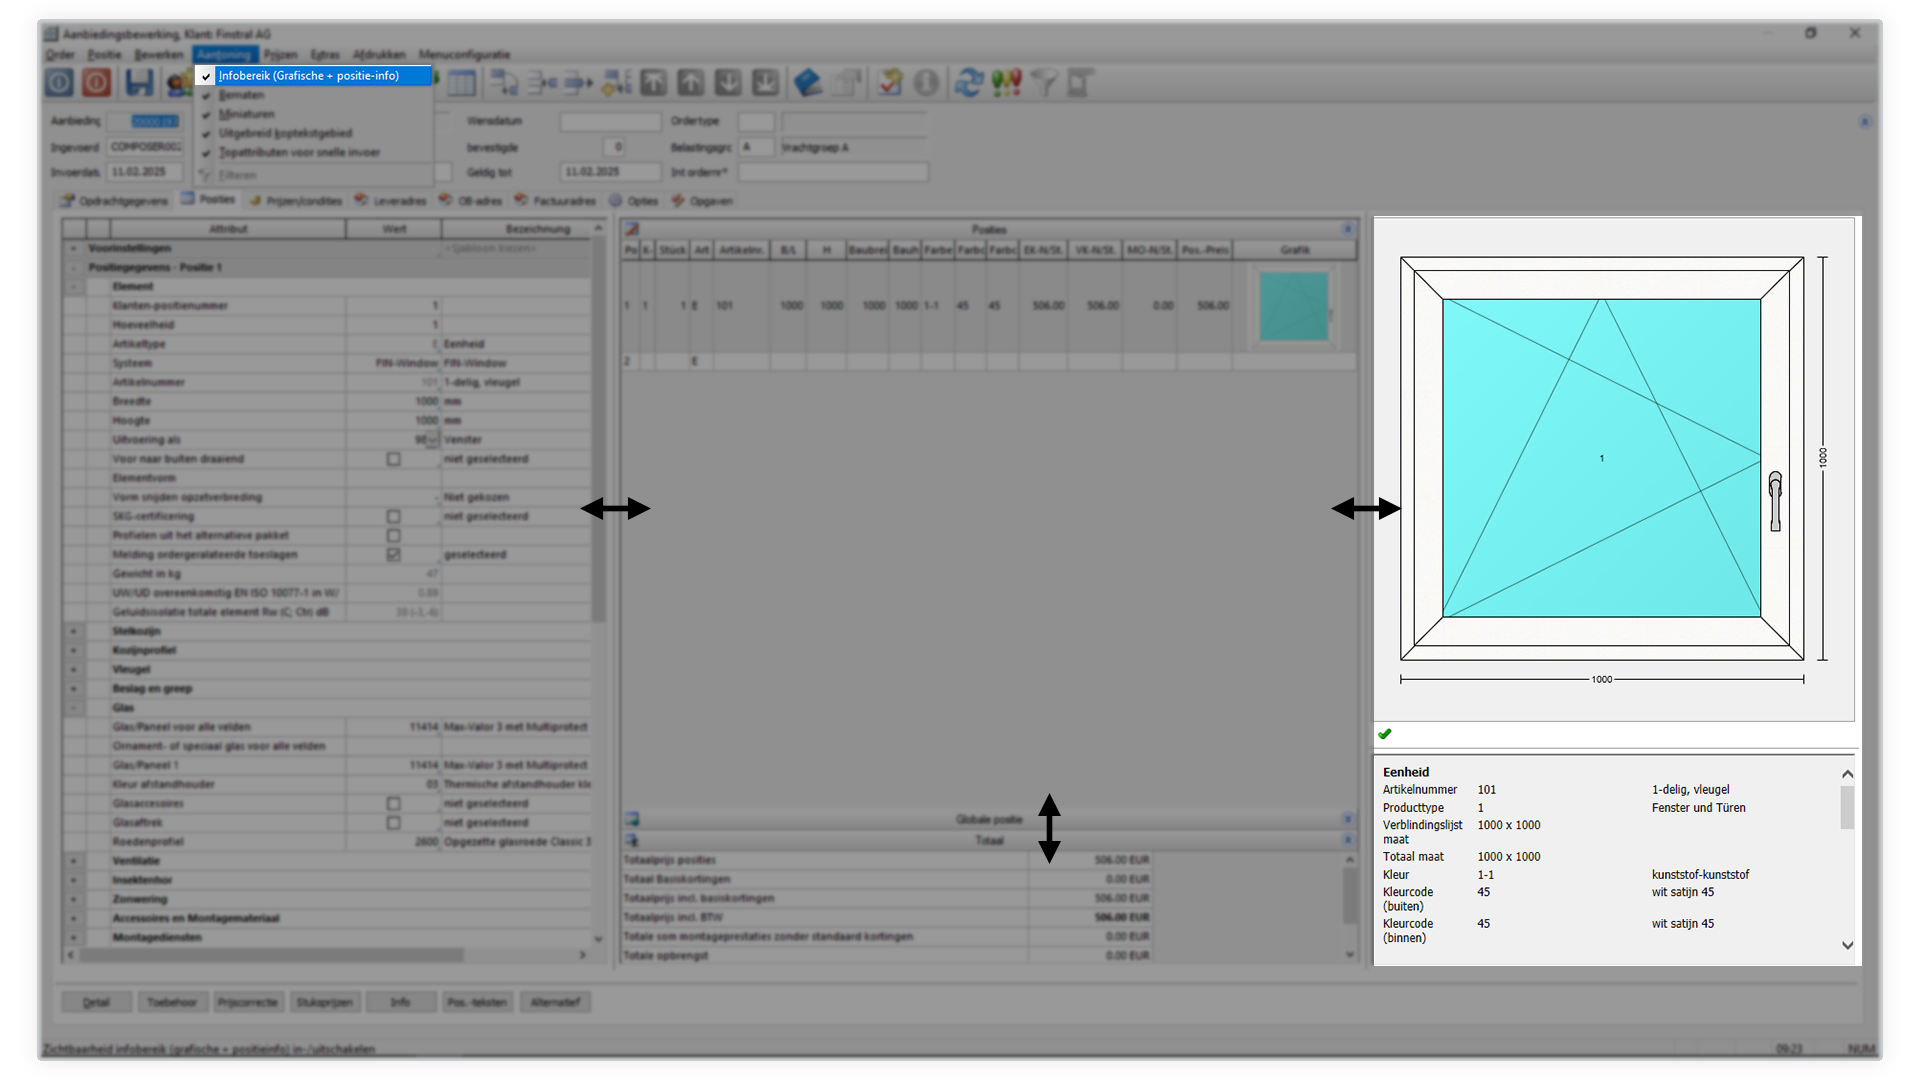Viewport: 1920px width, 1080px height.
Task: Open the Afdrukken menu
Action: point(379,55)
